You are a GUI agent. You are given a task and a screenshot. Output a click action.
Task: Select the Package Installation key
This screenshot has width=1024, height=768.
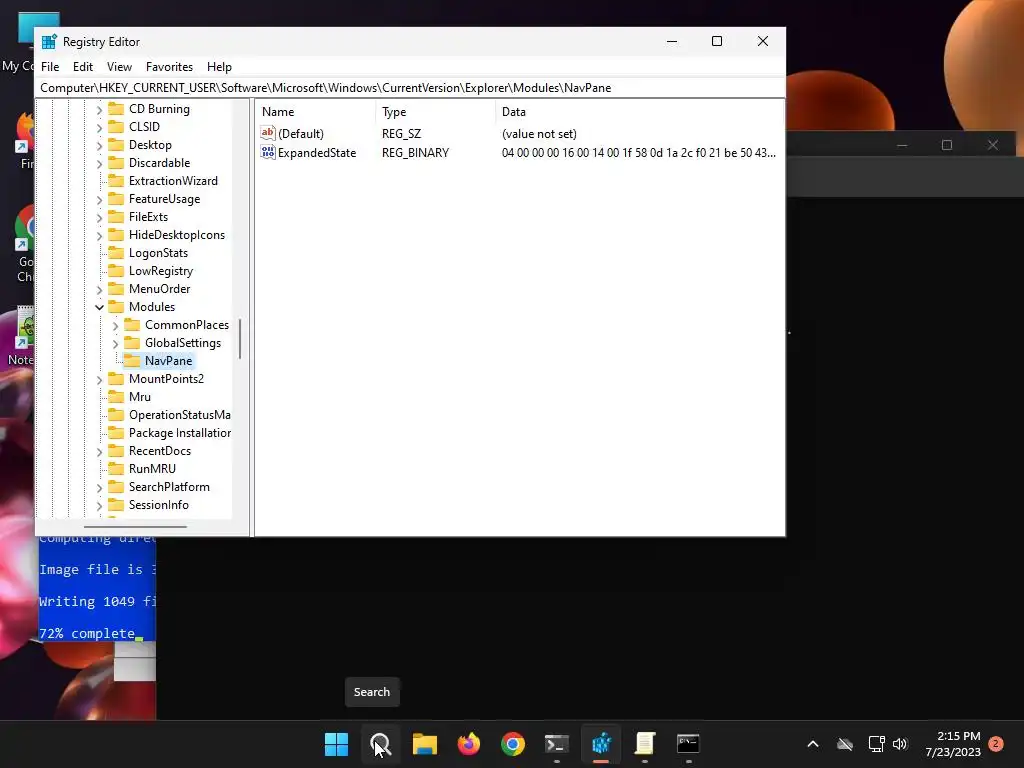[180, 432]
